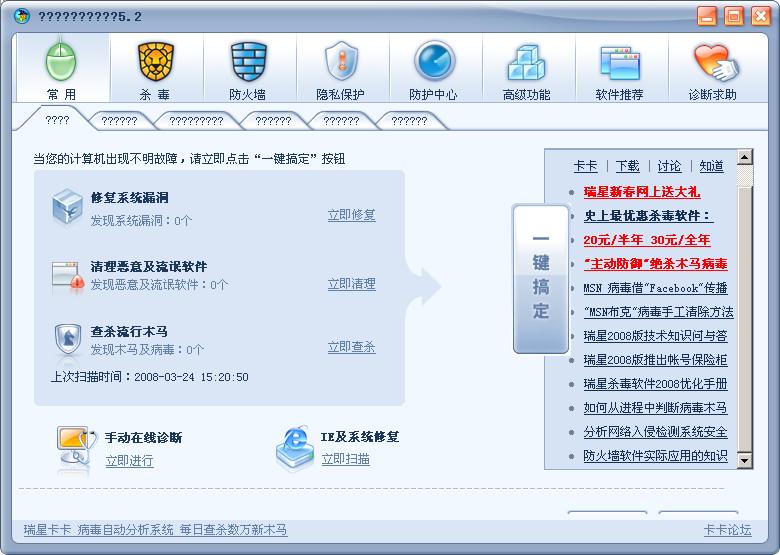Open the 隐私保护 shield section

pyautogui.click(x=341, y=68)
